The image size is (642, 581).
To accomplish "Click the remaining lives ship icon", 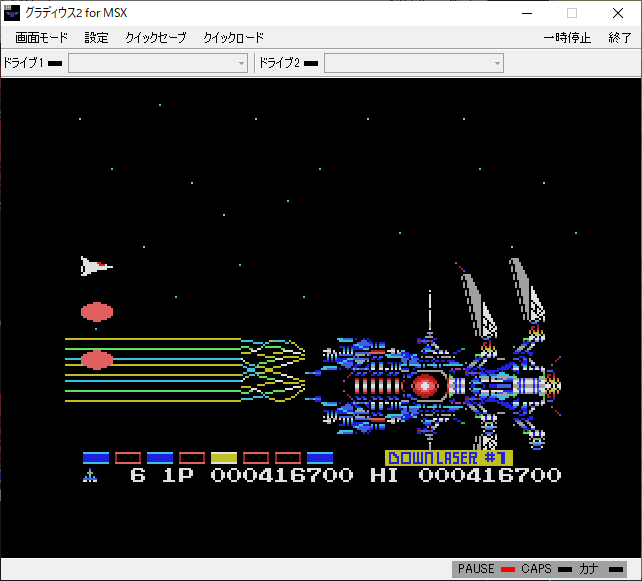I will click(x=90, y=475).
